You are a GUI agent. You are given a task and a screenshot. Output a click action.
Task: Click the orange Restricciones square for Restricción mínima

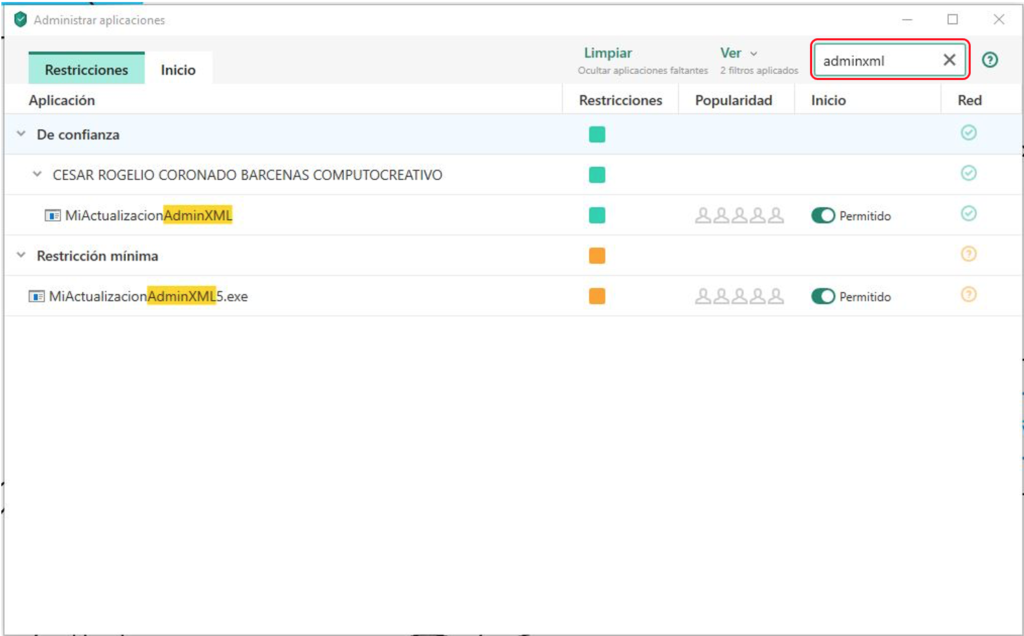pos(597,255)
